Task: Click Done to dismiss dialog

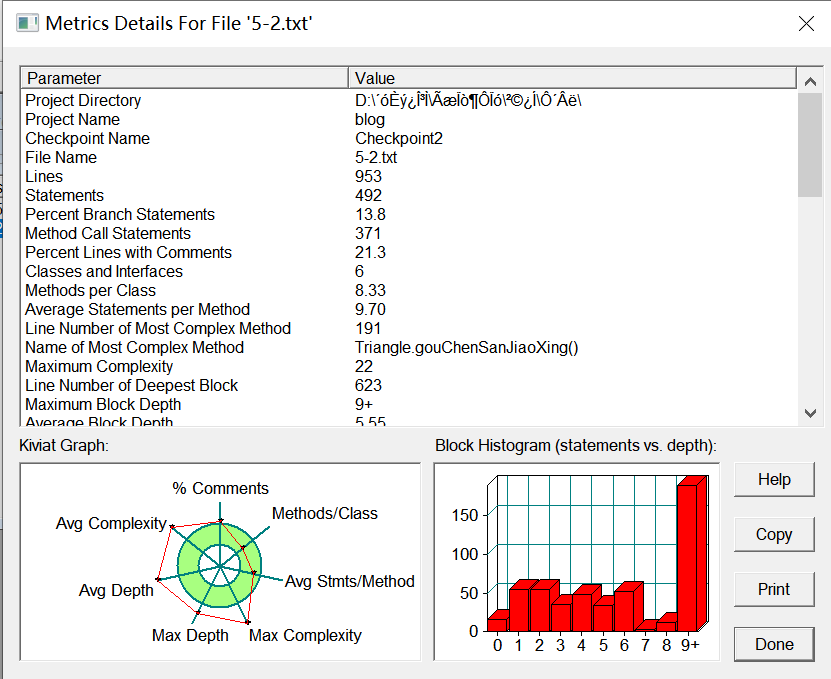Action: (x=774, y=644)
